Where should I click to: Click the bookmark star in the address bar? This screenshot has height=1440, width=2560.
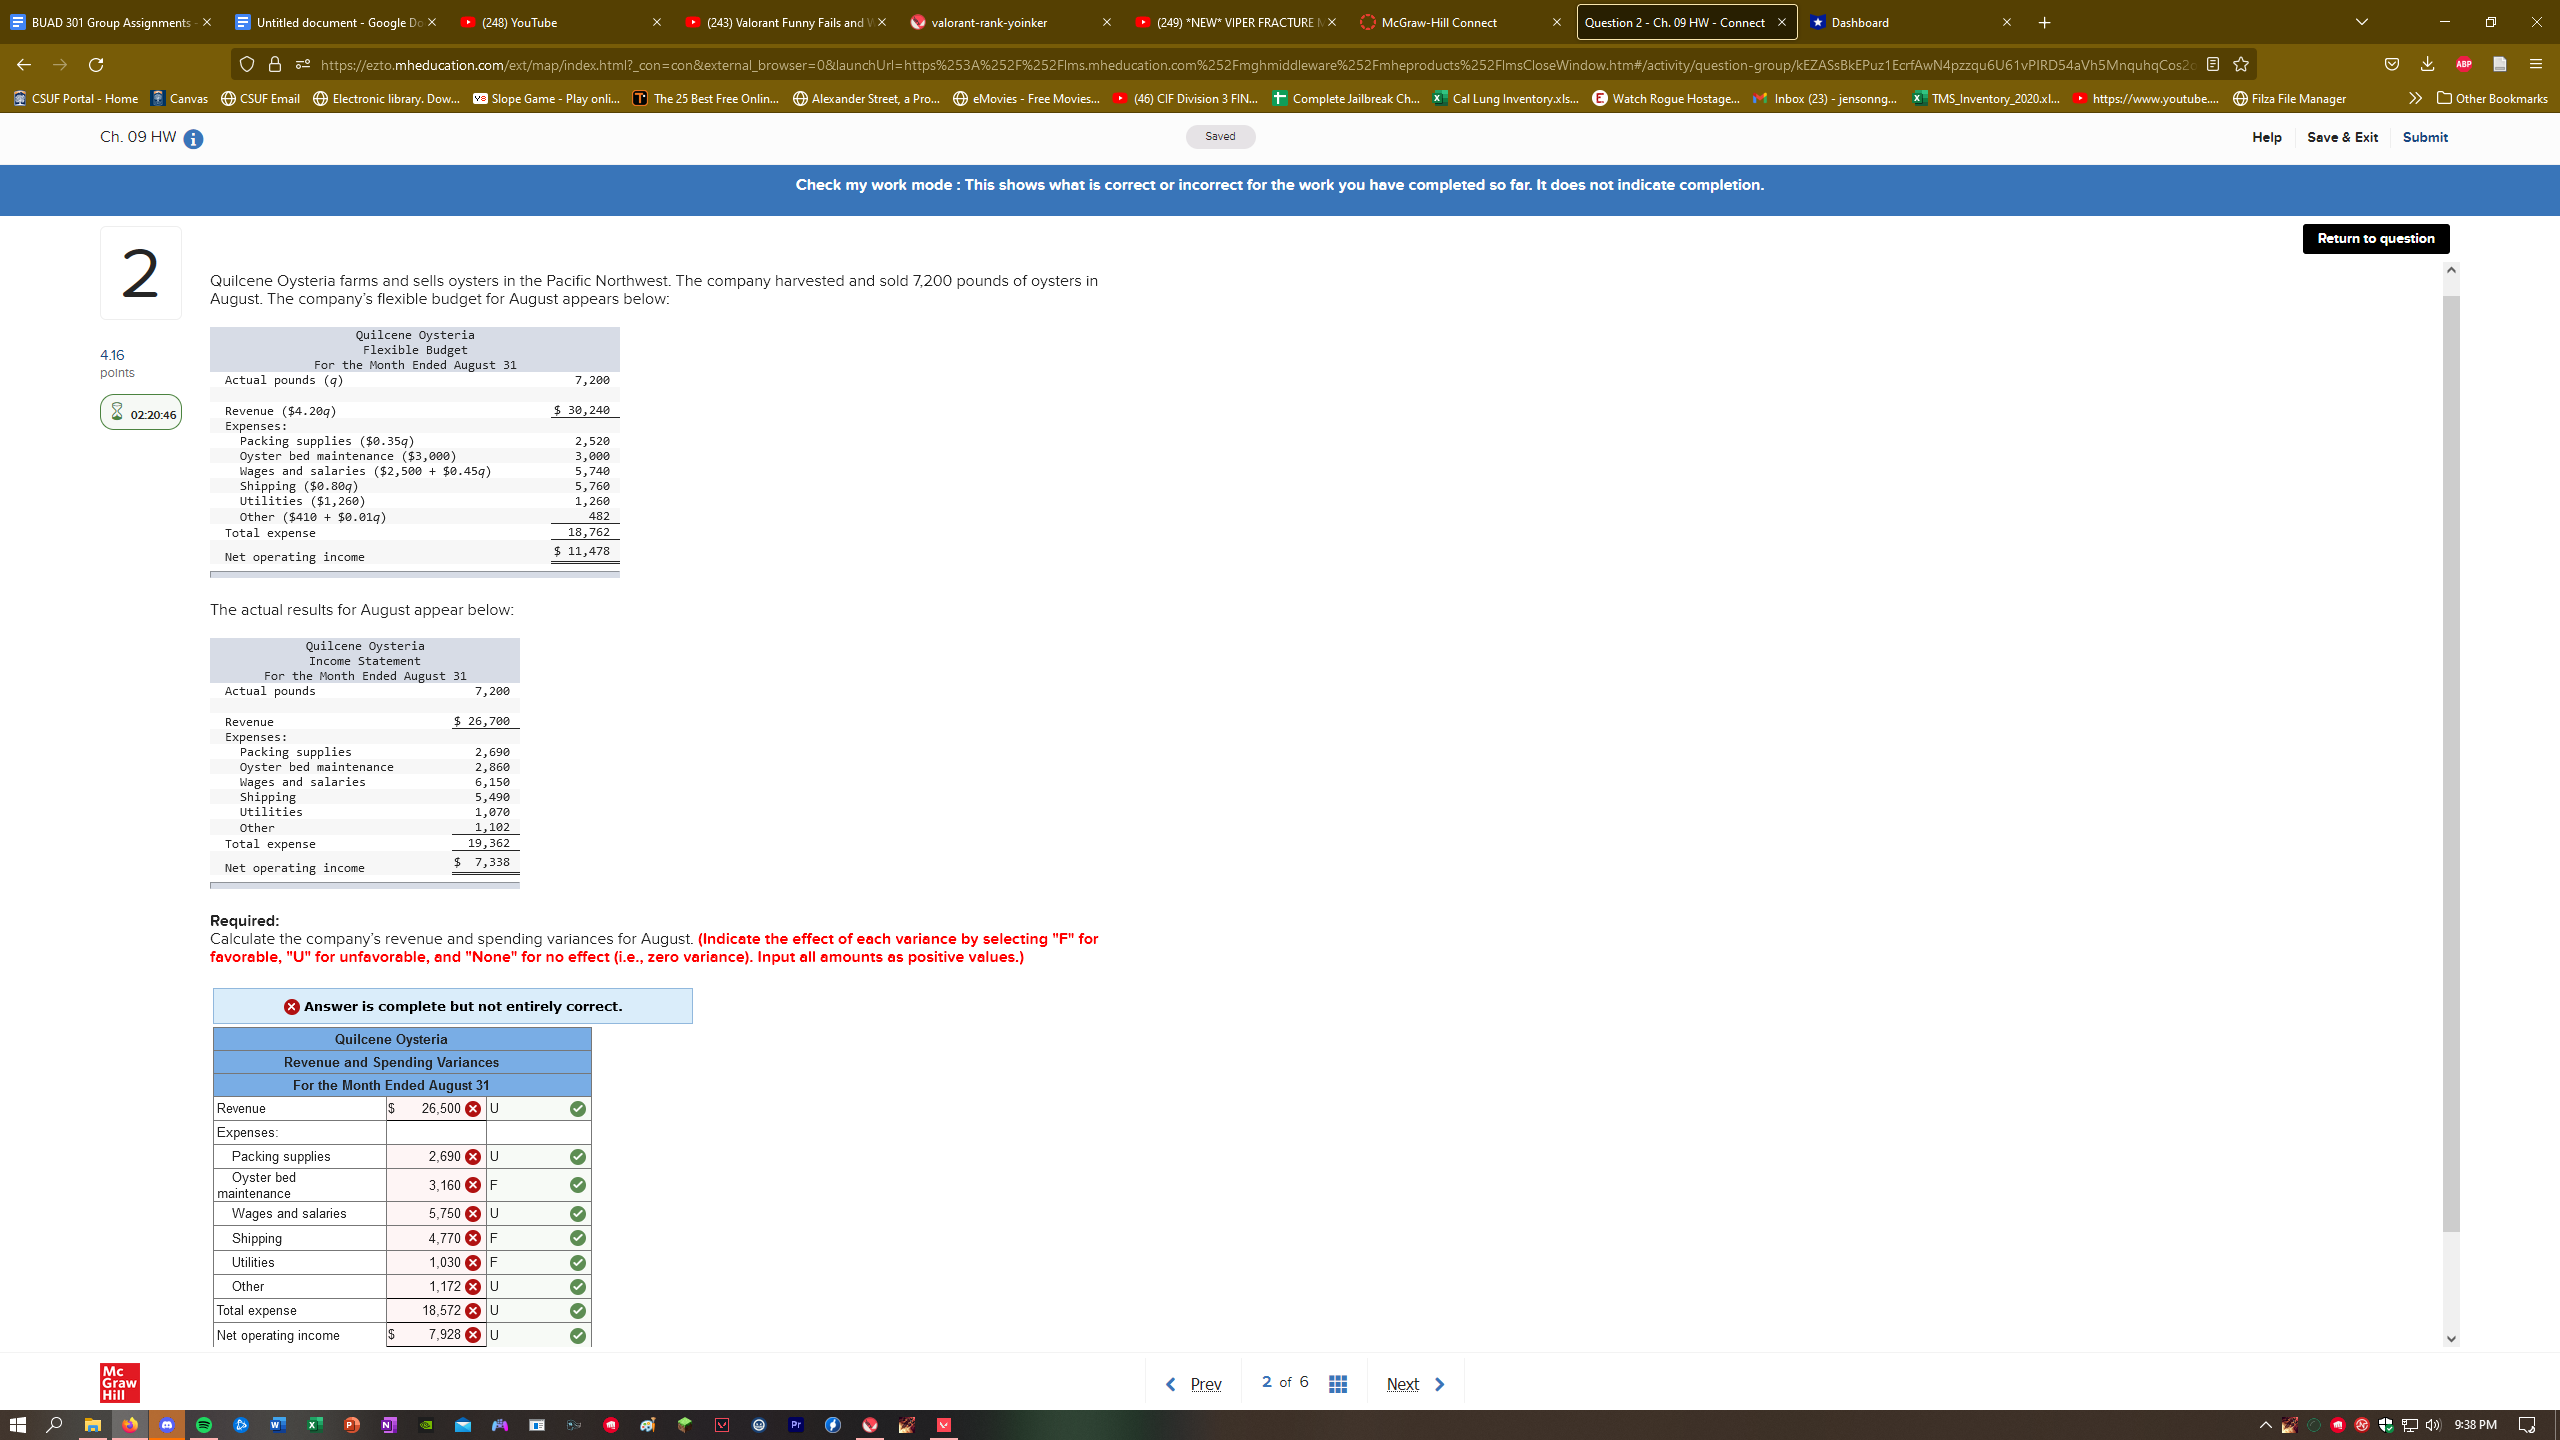pyautogui.click(x=2240, y=64)
